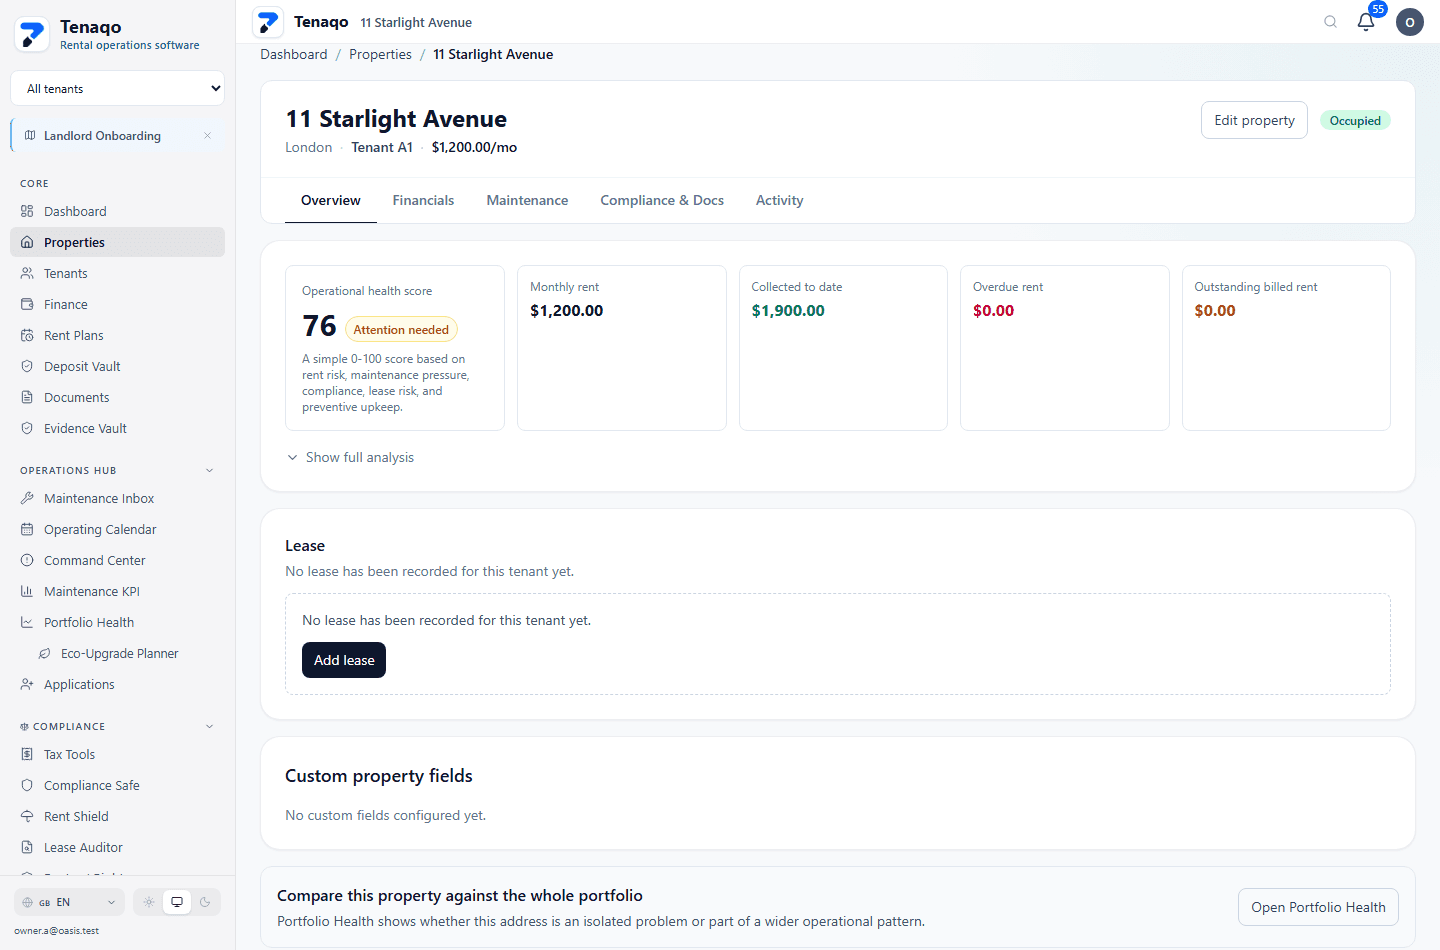Open search with the magnifier icon
This screenshot has height=950, width=1440.
pyautogui.click(x=1330, y=22)
